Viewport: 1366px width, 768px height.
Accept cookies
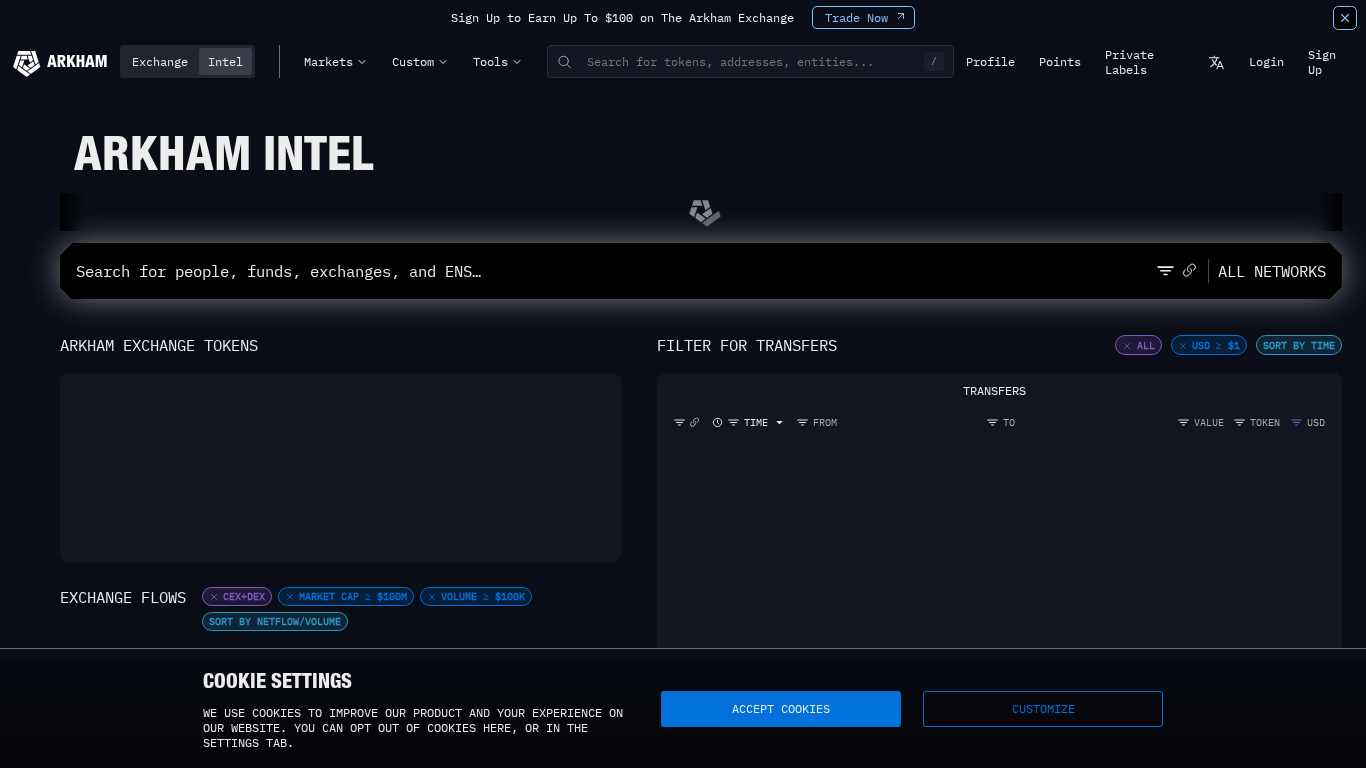pyautogui.click(x=781, y=709)
